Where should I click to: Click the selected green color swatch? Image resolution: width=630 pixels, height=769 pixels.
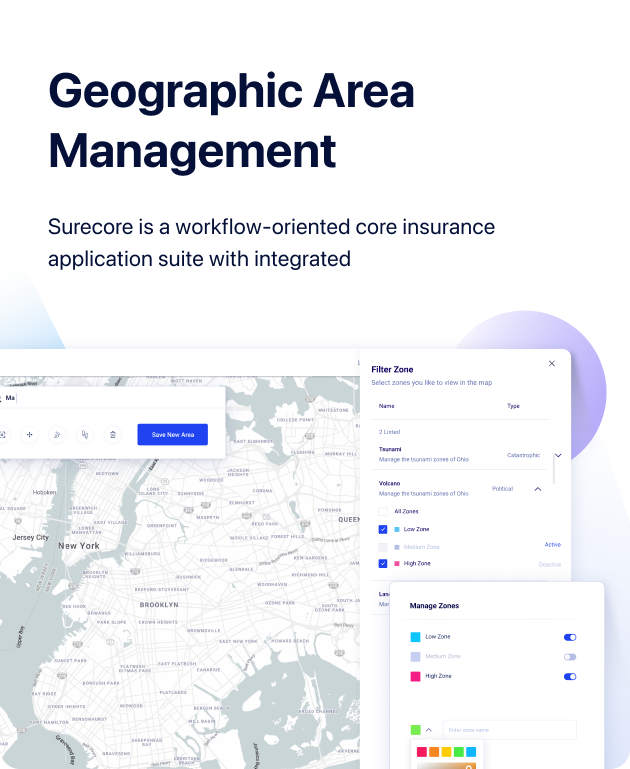(415, 730)
